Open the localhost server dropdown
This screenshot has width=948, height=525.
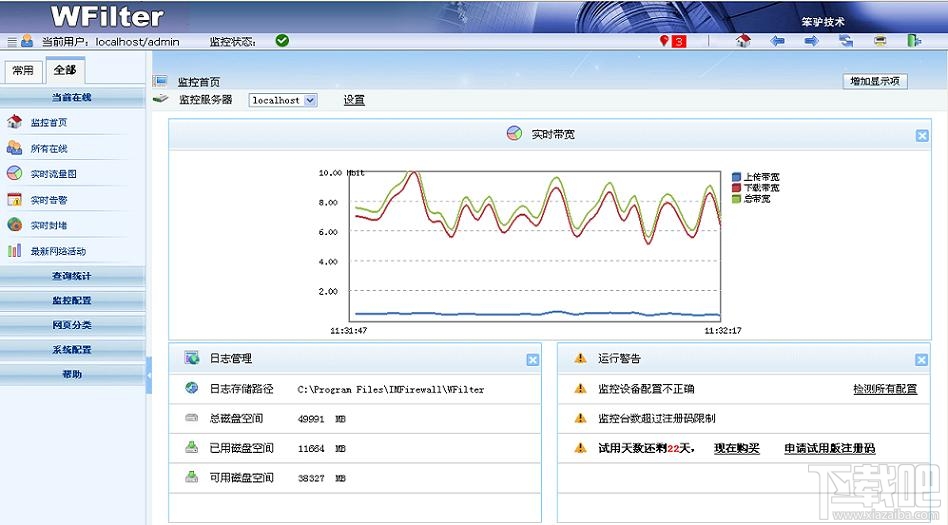282,100
